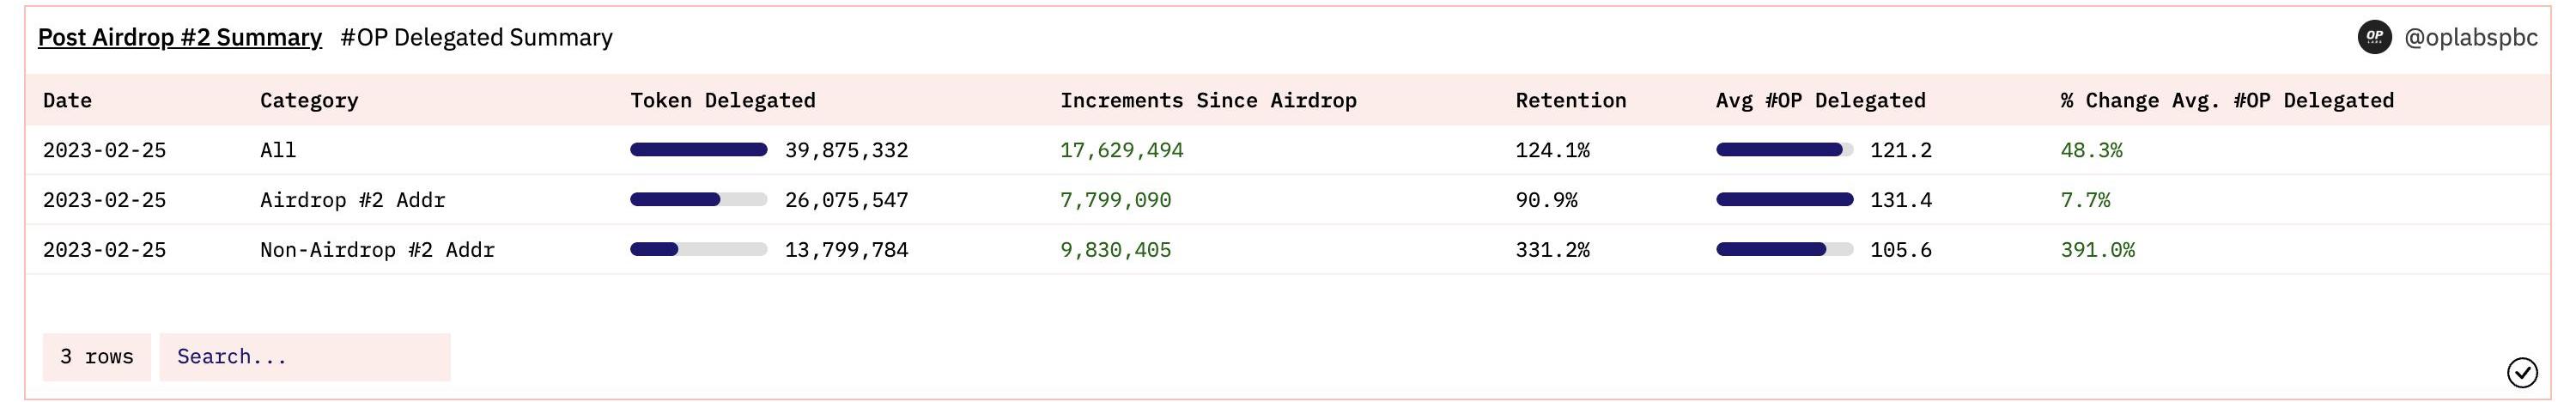Open the Post Airdrop #2 Summary link
This screenshot has height=402, width=2576.
click(180, 37)
